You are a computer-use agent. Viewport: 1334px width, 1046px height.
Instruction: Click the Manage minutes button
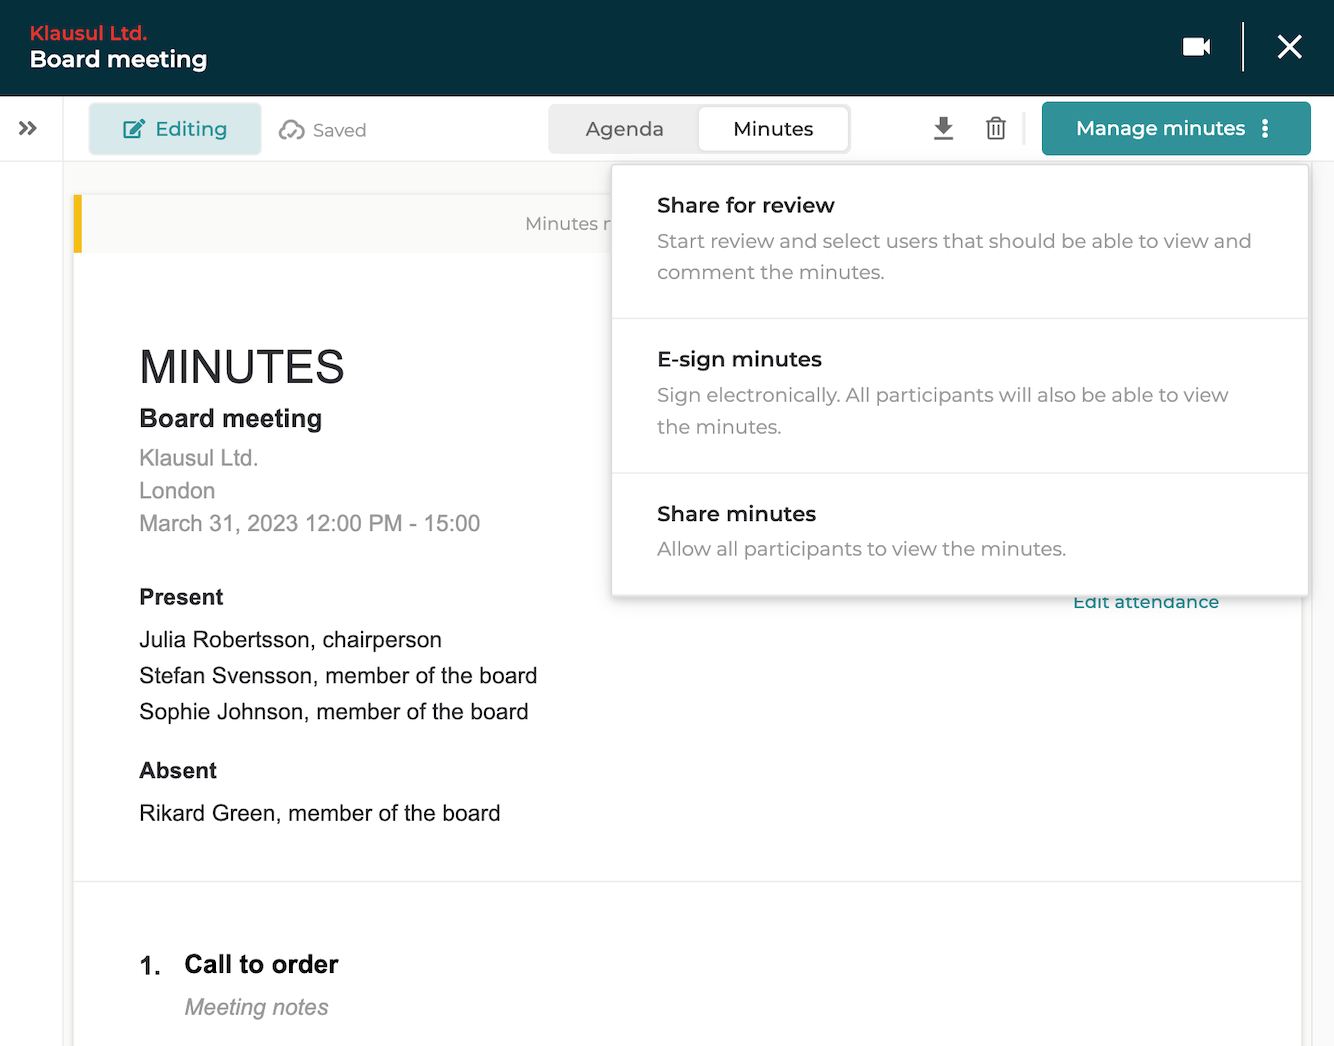(1159, 128)
